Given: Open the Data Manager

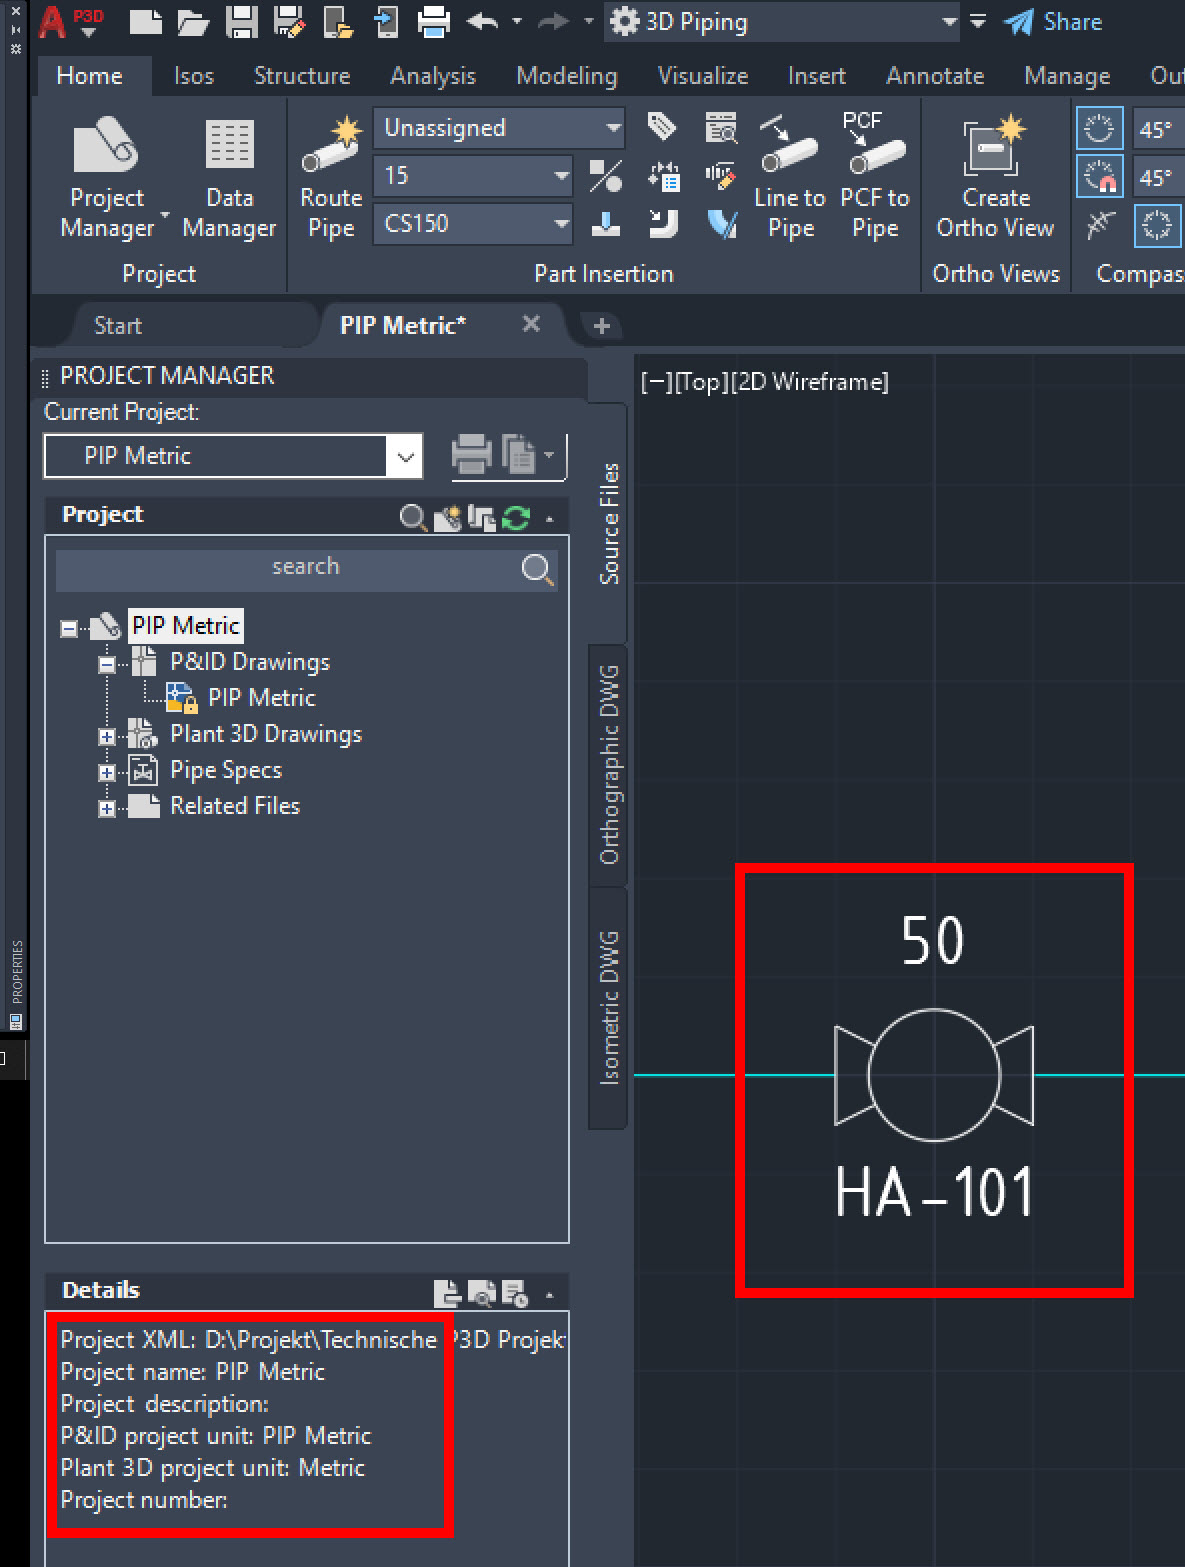Looking at the screenshot, I should 229,178.
